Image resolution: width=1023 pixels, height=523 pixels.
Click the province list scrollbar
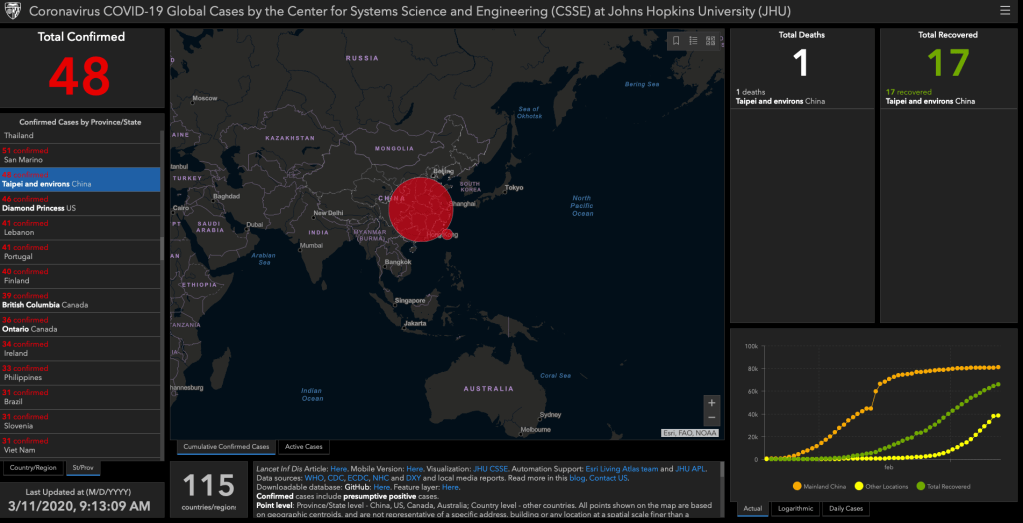coord(163,250)
